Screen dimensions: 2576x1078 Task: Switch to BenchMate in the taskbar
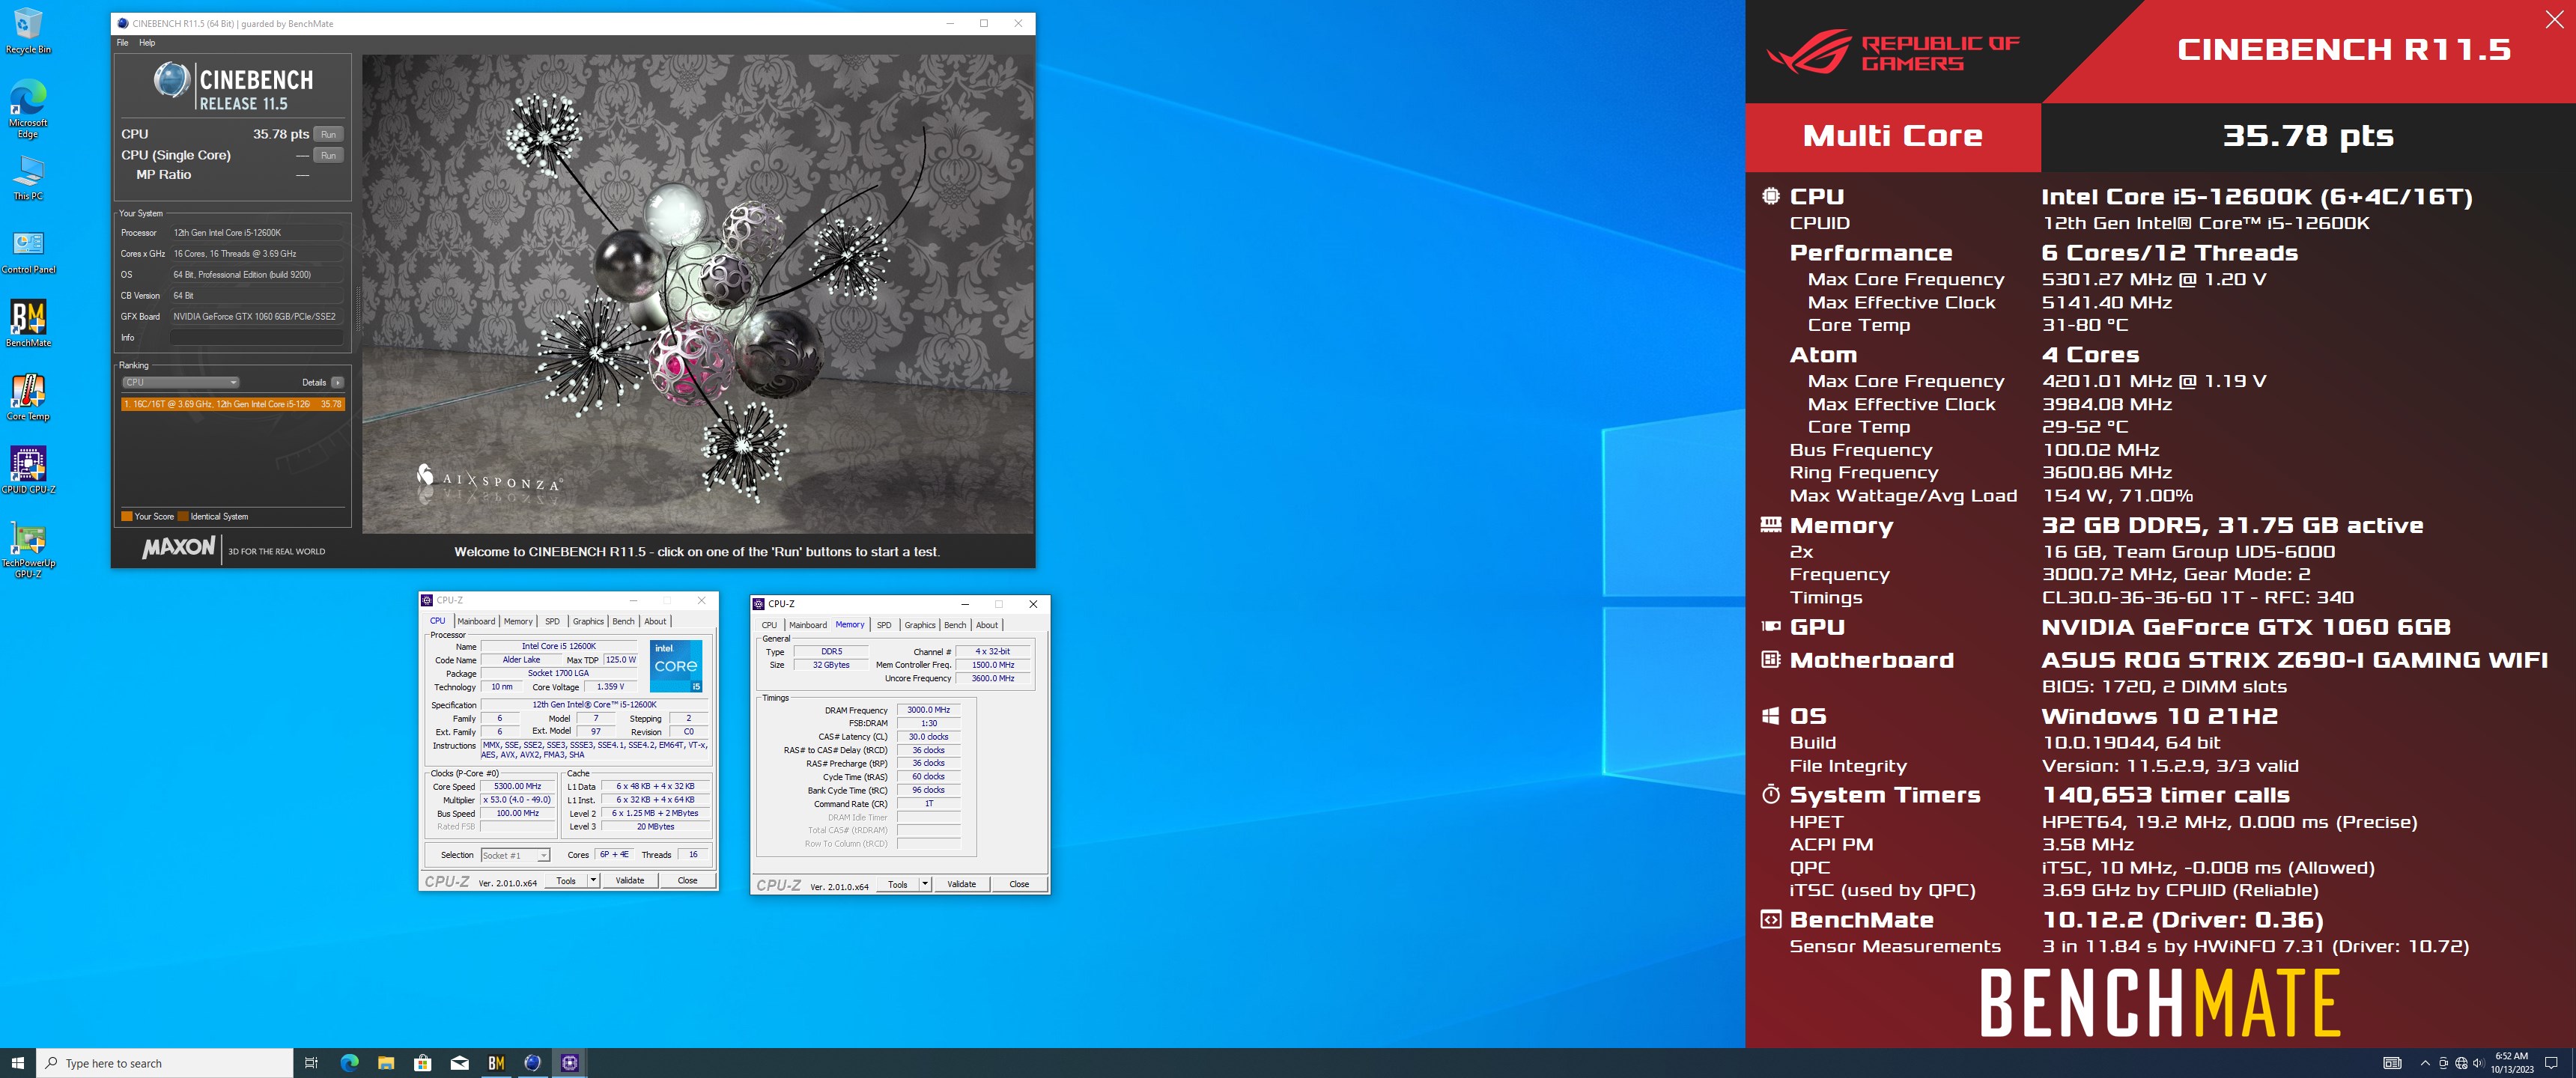coord(496,1063)
